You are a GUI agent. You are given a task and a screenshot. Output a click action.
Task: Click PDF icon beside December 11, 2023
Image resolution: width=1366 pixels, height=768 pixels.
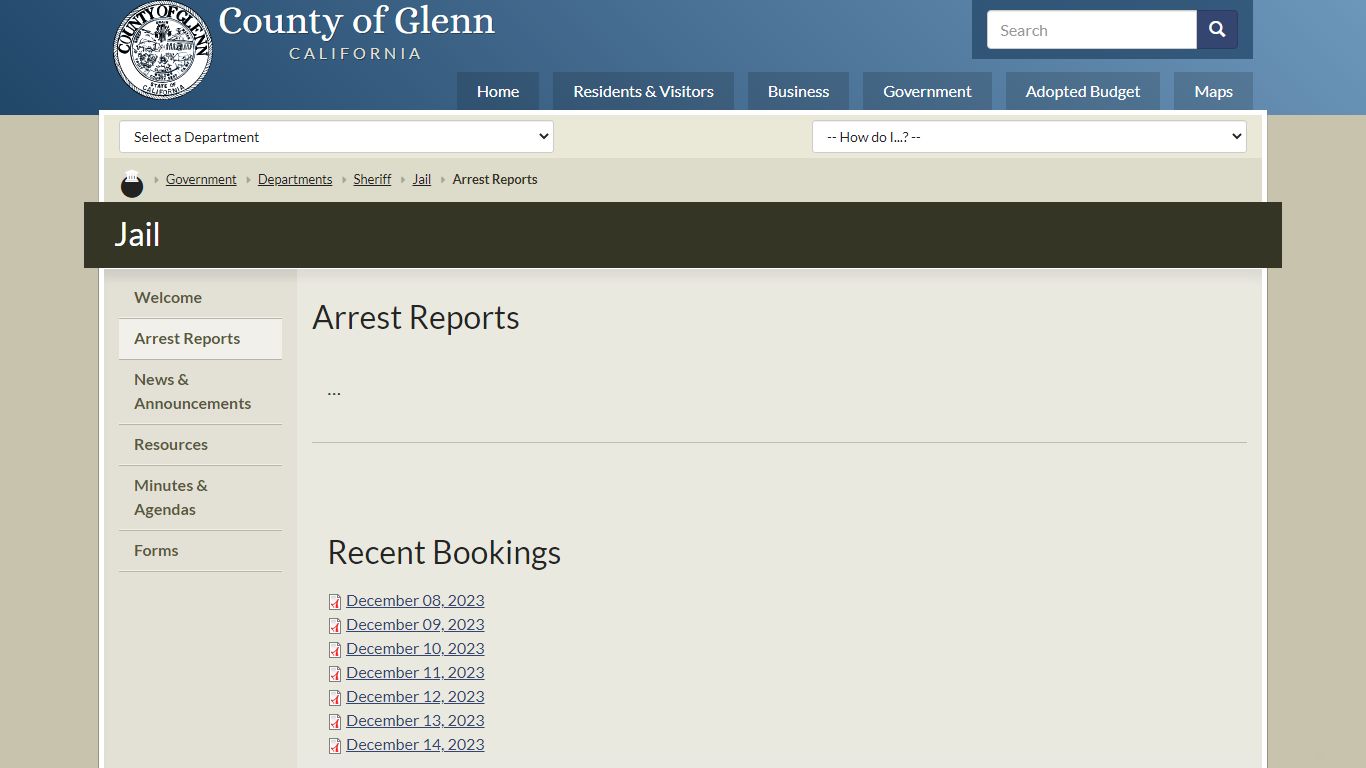335,674
